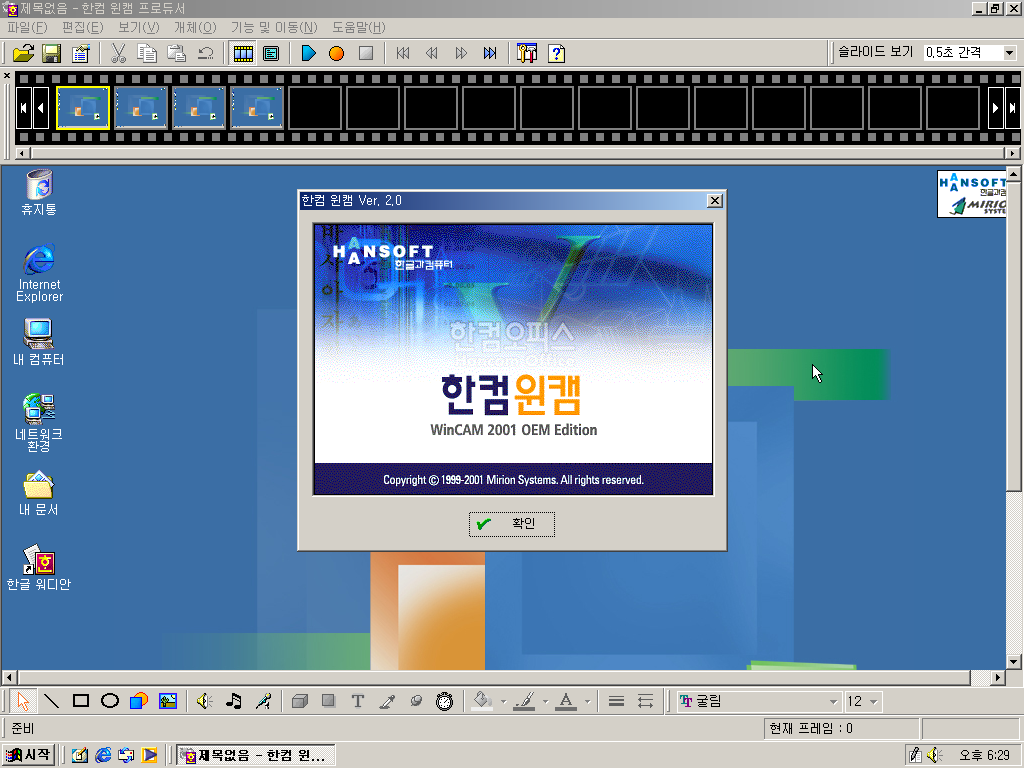Image resolution: width=1024 pixels, height=768 pixels.
Task: Toggle the frame detail view button
Action: click(x=271, y=53)
